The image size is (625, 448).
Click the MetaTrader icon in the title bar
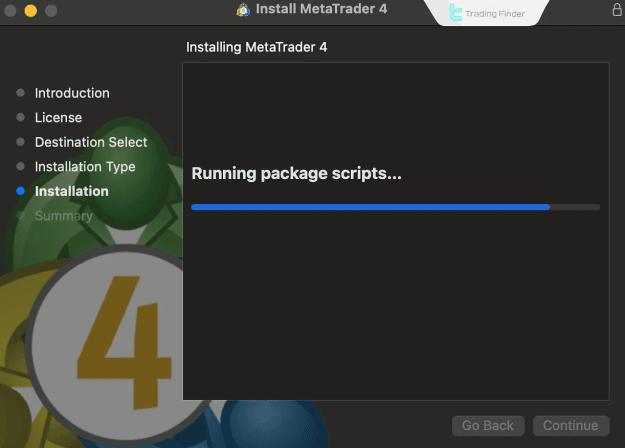coord(243,10)
